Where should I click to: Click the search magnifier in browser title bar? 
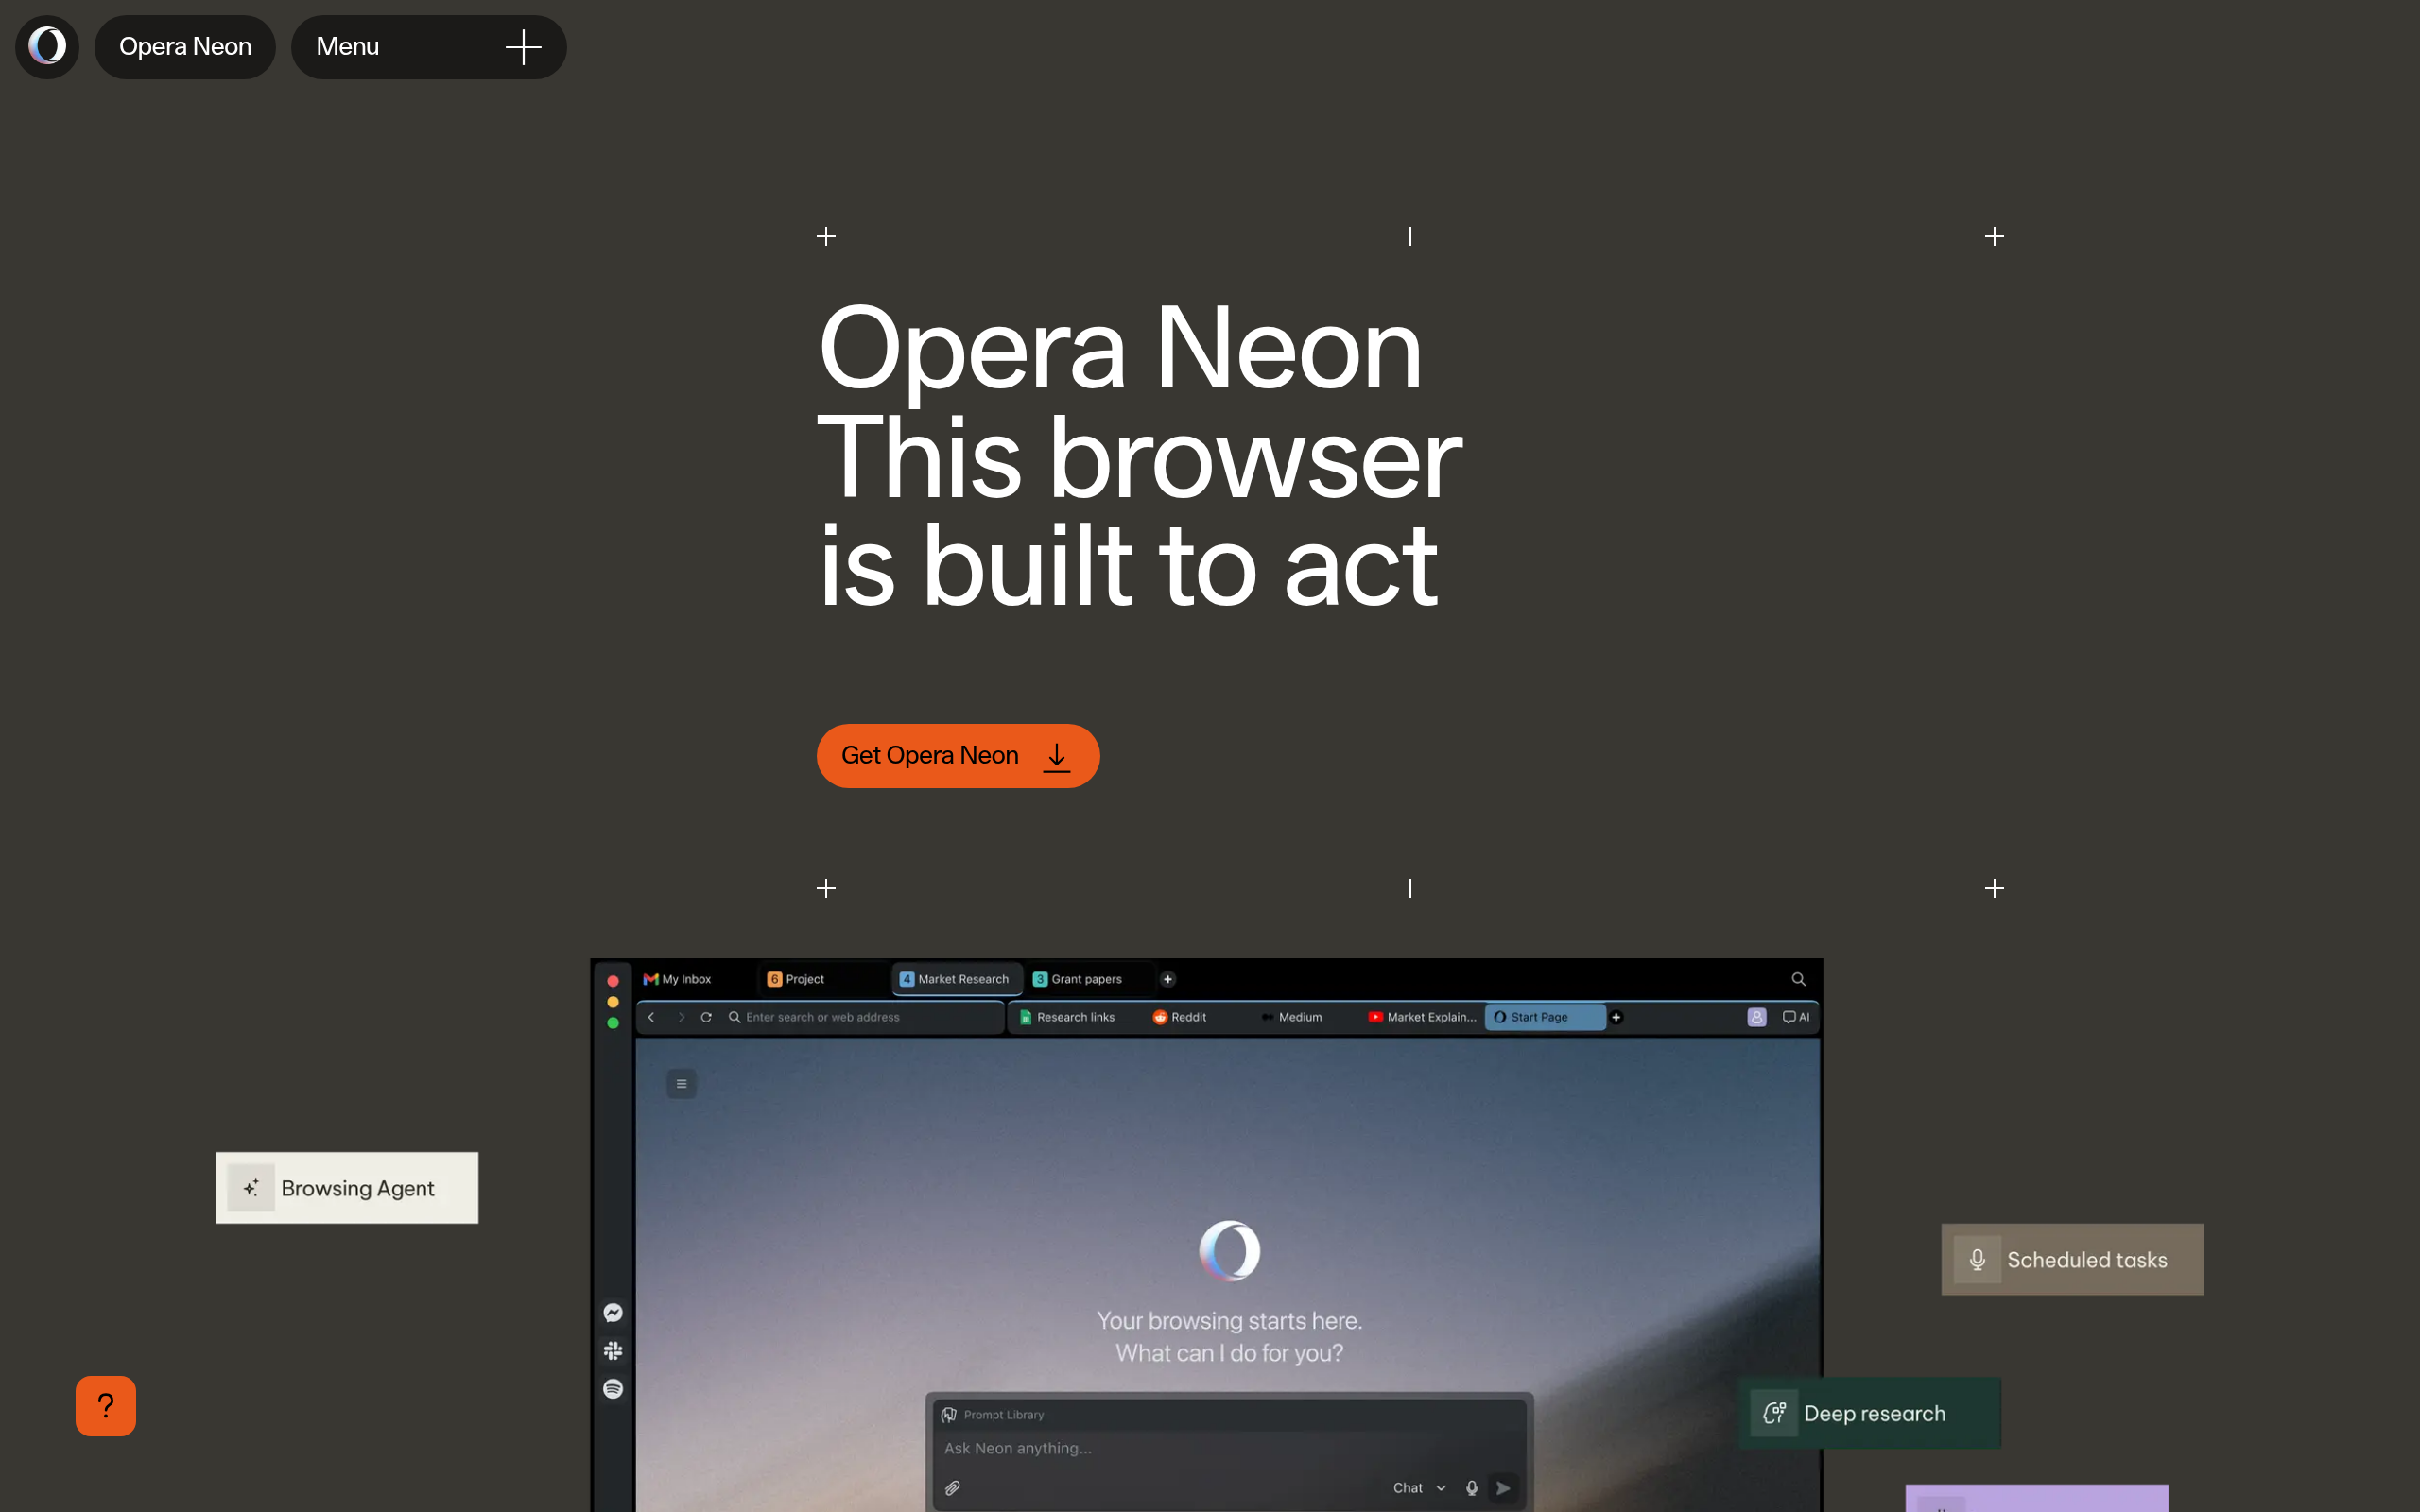coord(1798,979)
